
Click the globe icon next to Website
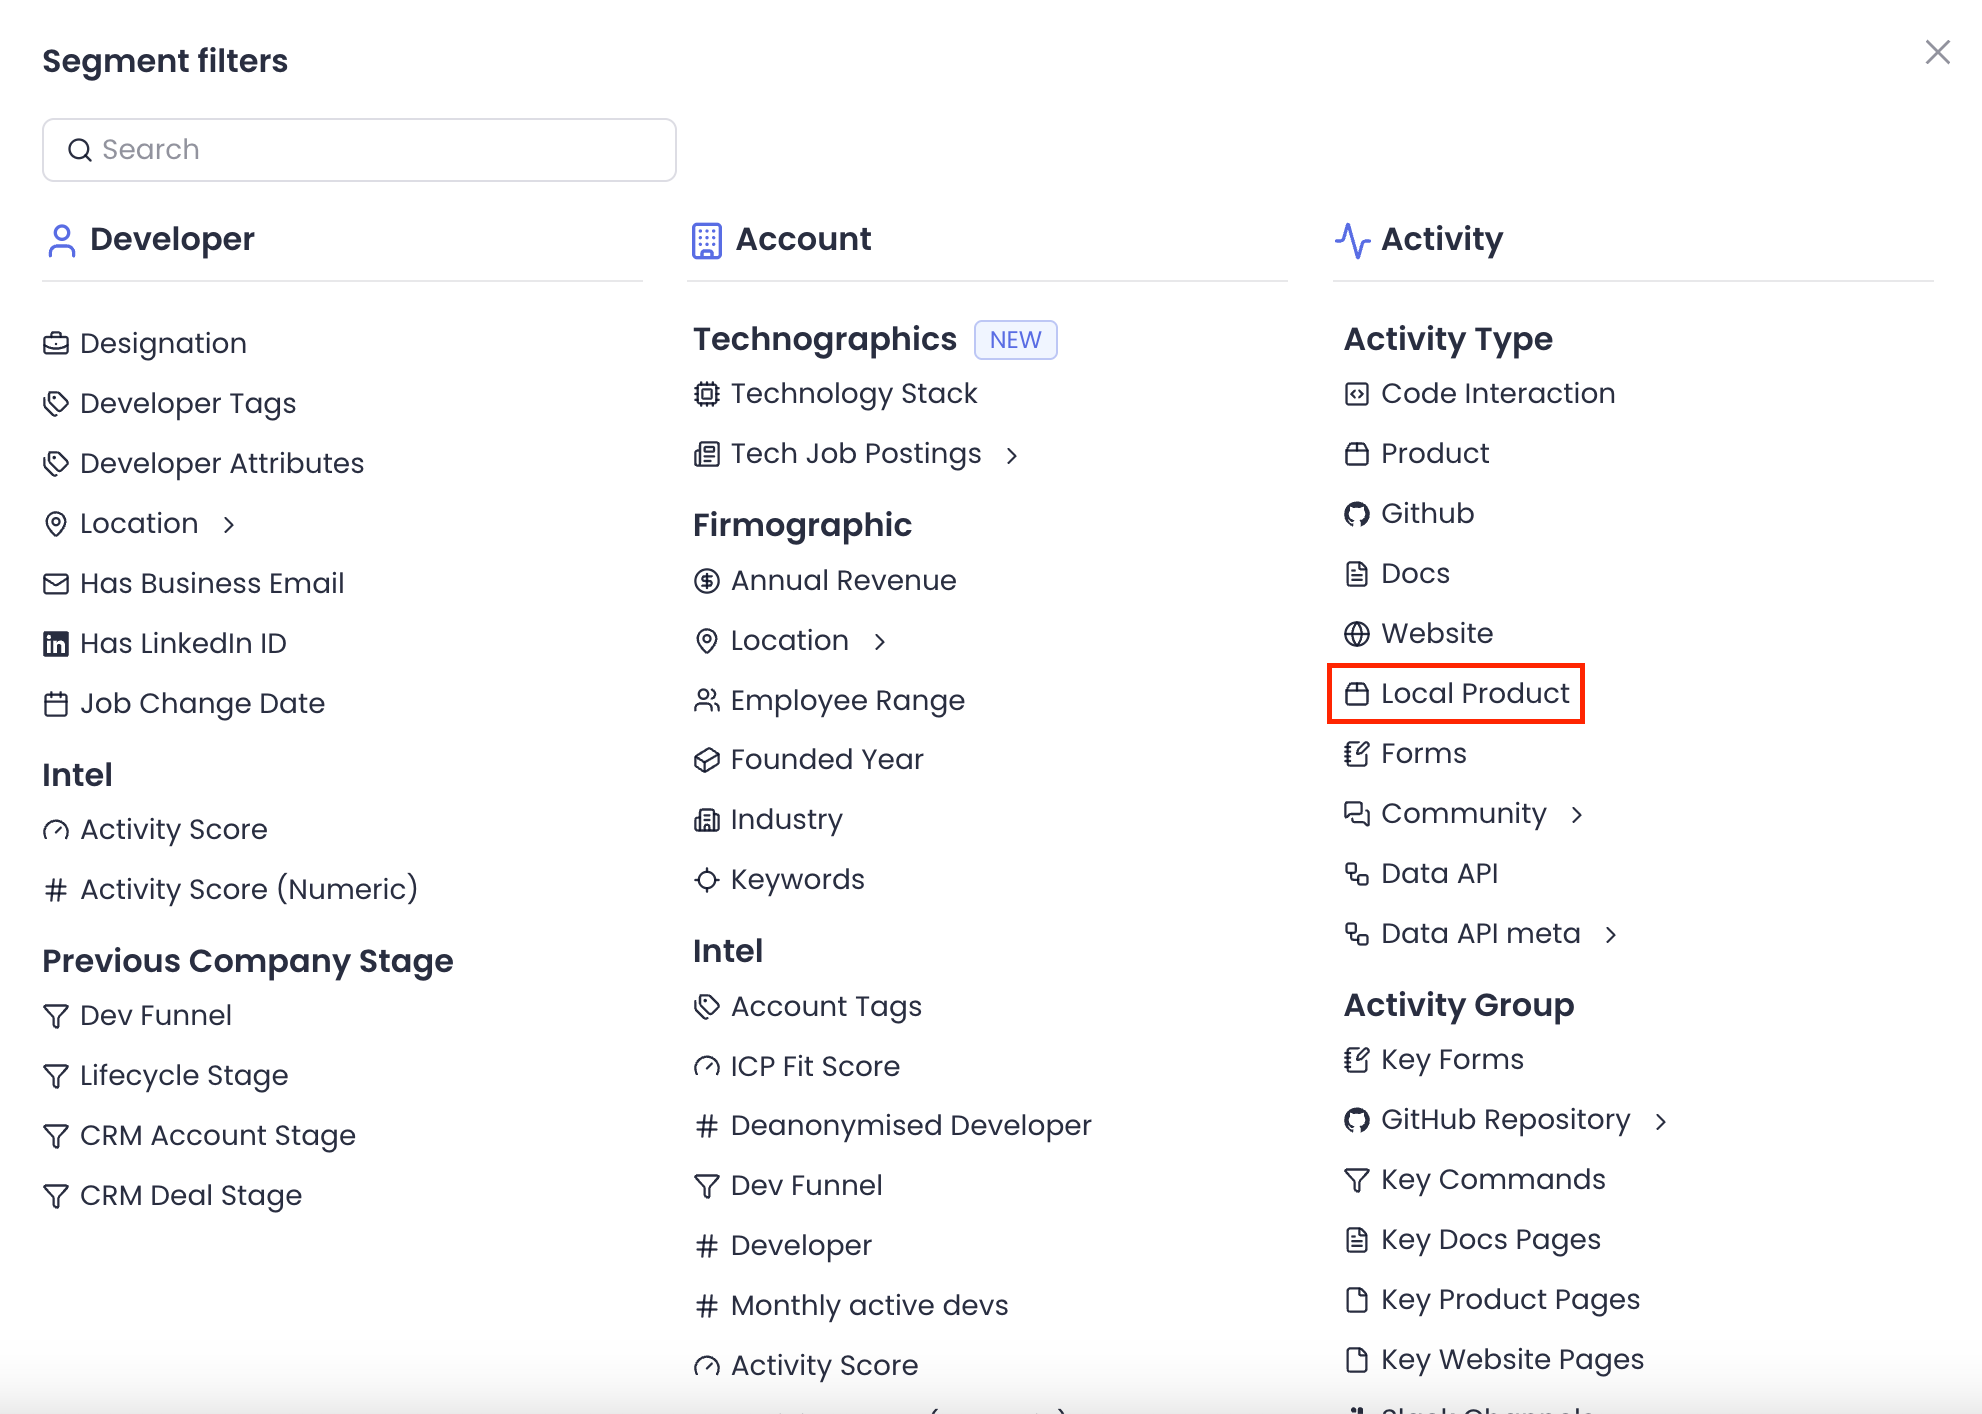[1356, 634]
